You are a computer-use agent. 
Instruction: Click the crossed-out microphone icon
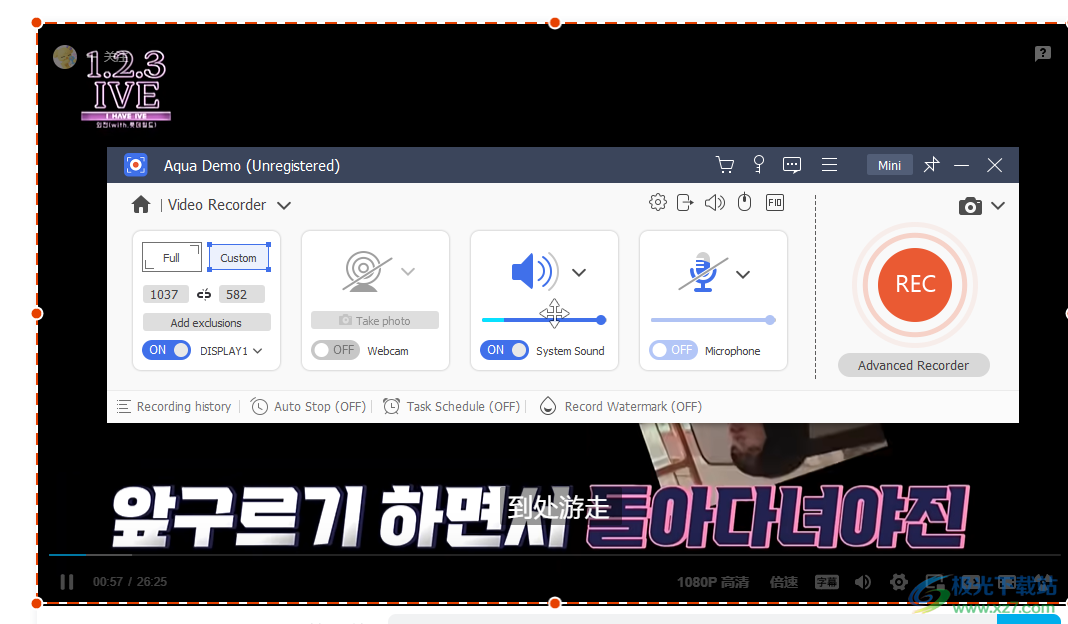703,272
